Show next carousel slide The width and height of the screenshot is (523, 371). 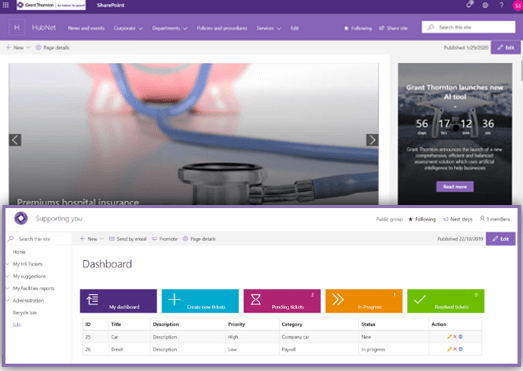click(x=372, y=140)
